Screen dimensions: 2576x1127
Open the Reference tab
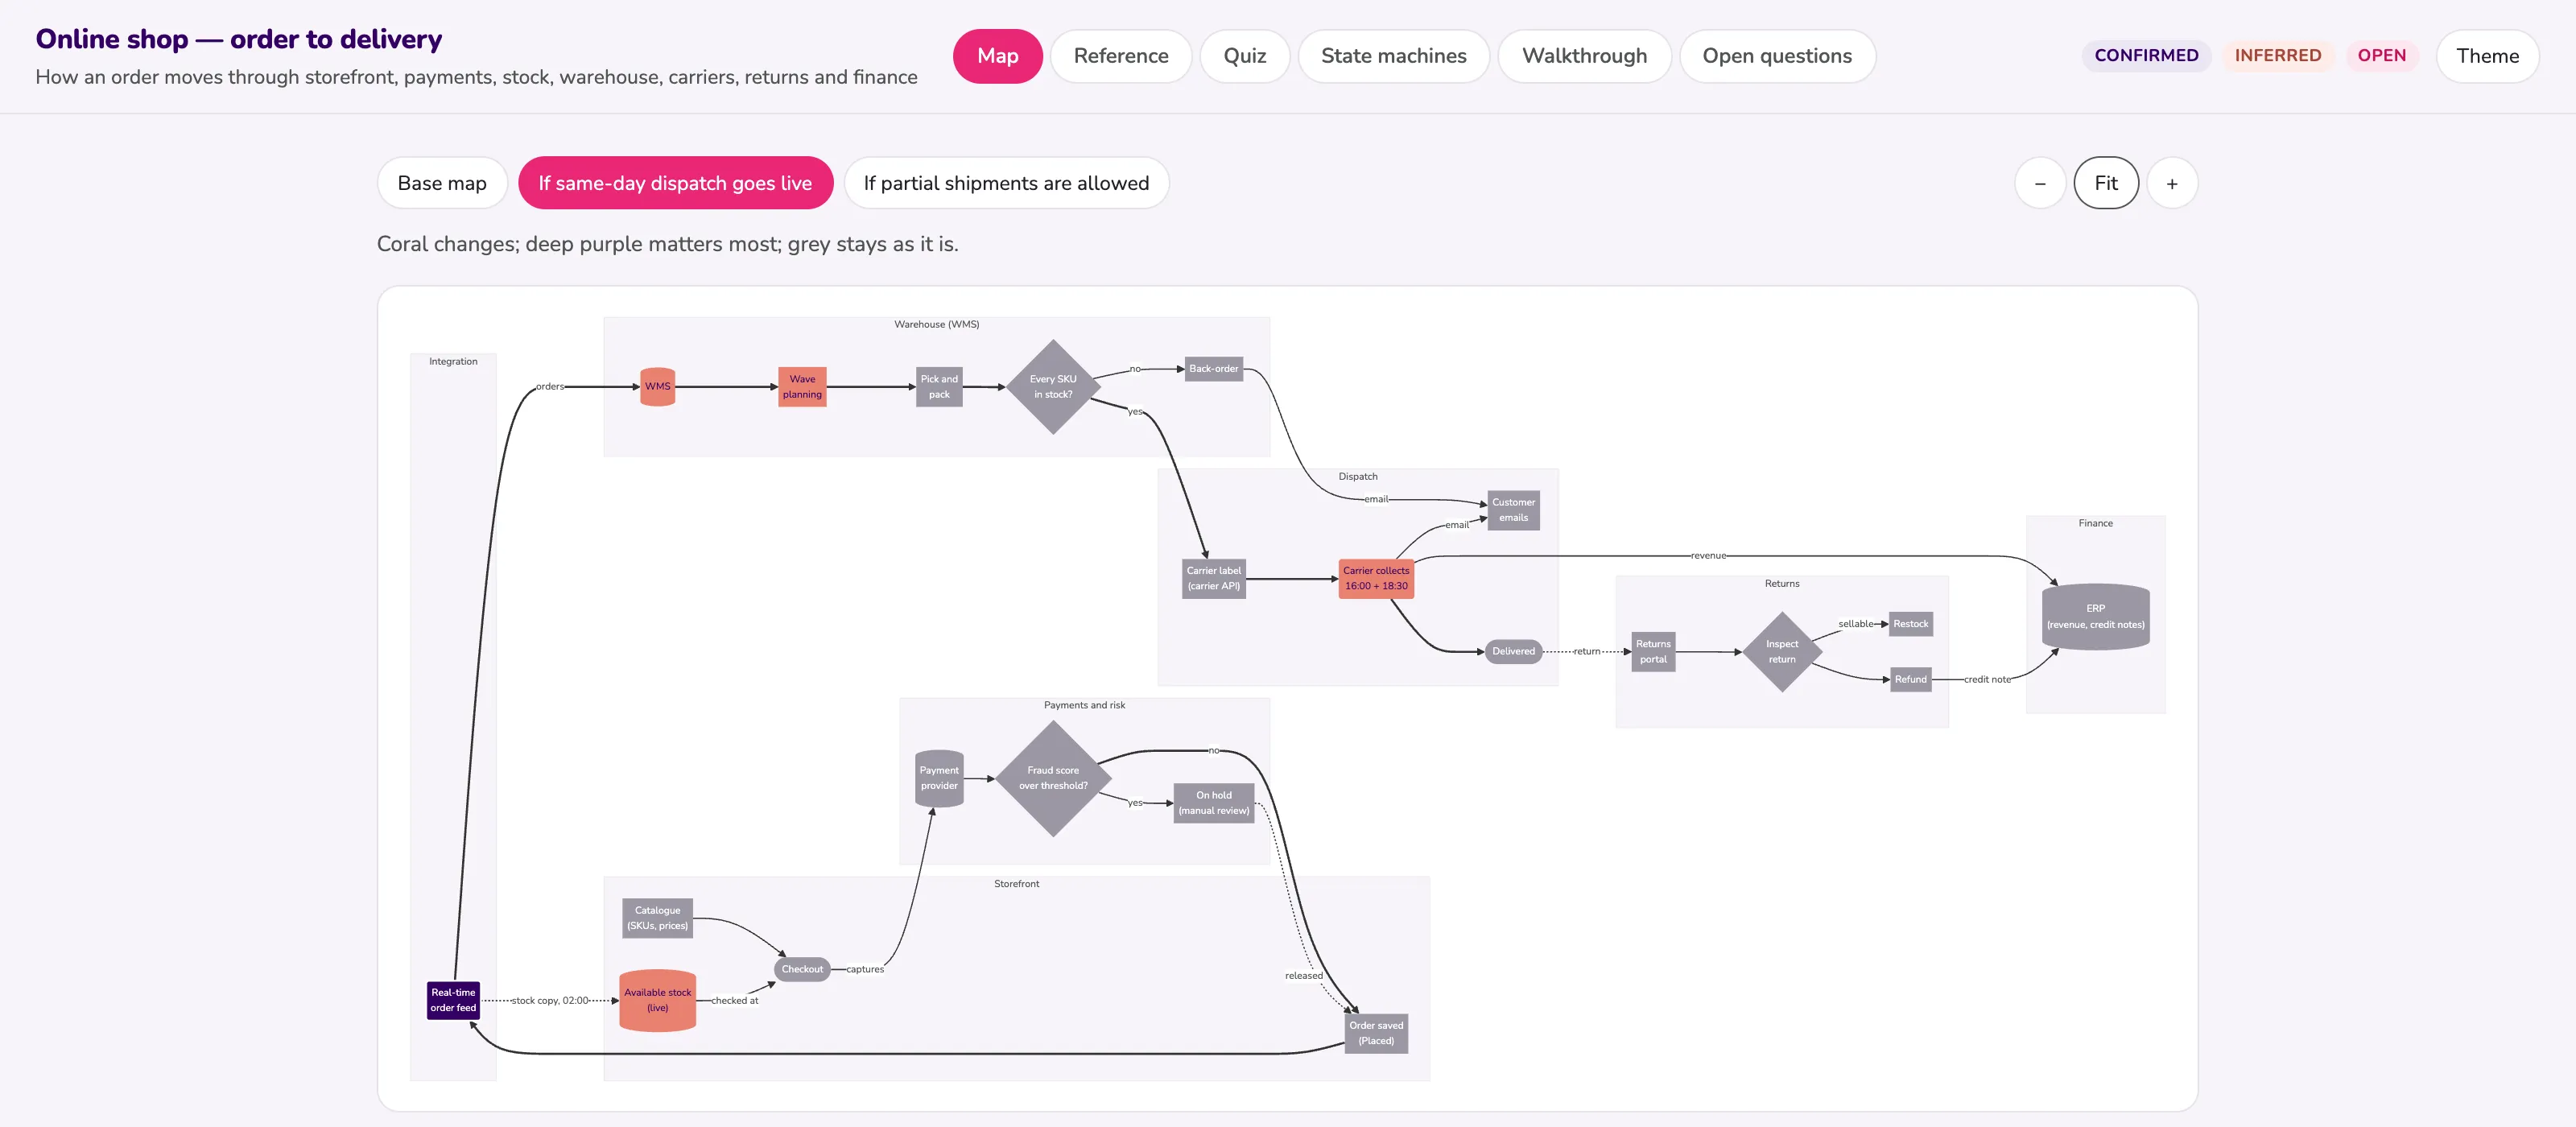(x=1121, y=56)
